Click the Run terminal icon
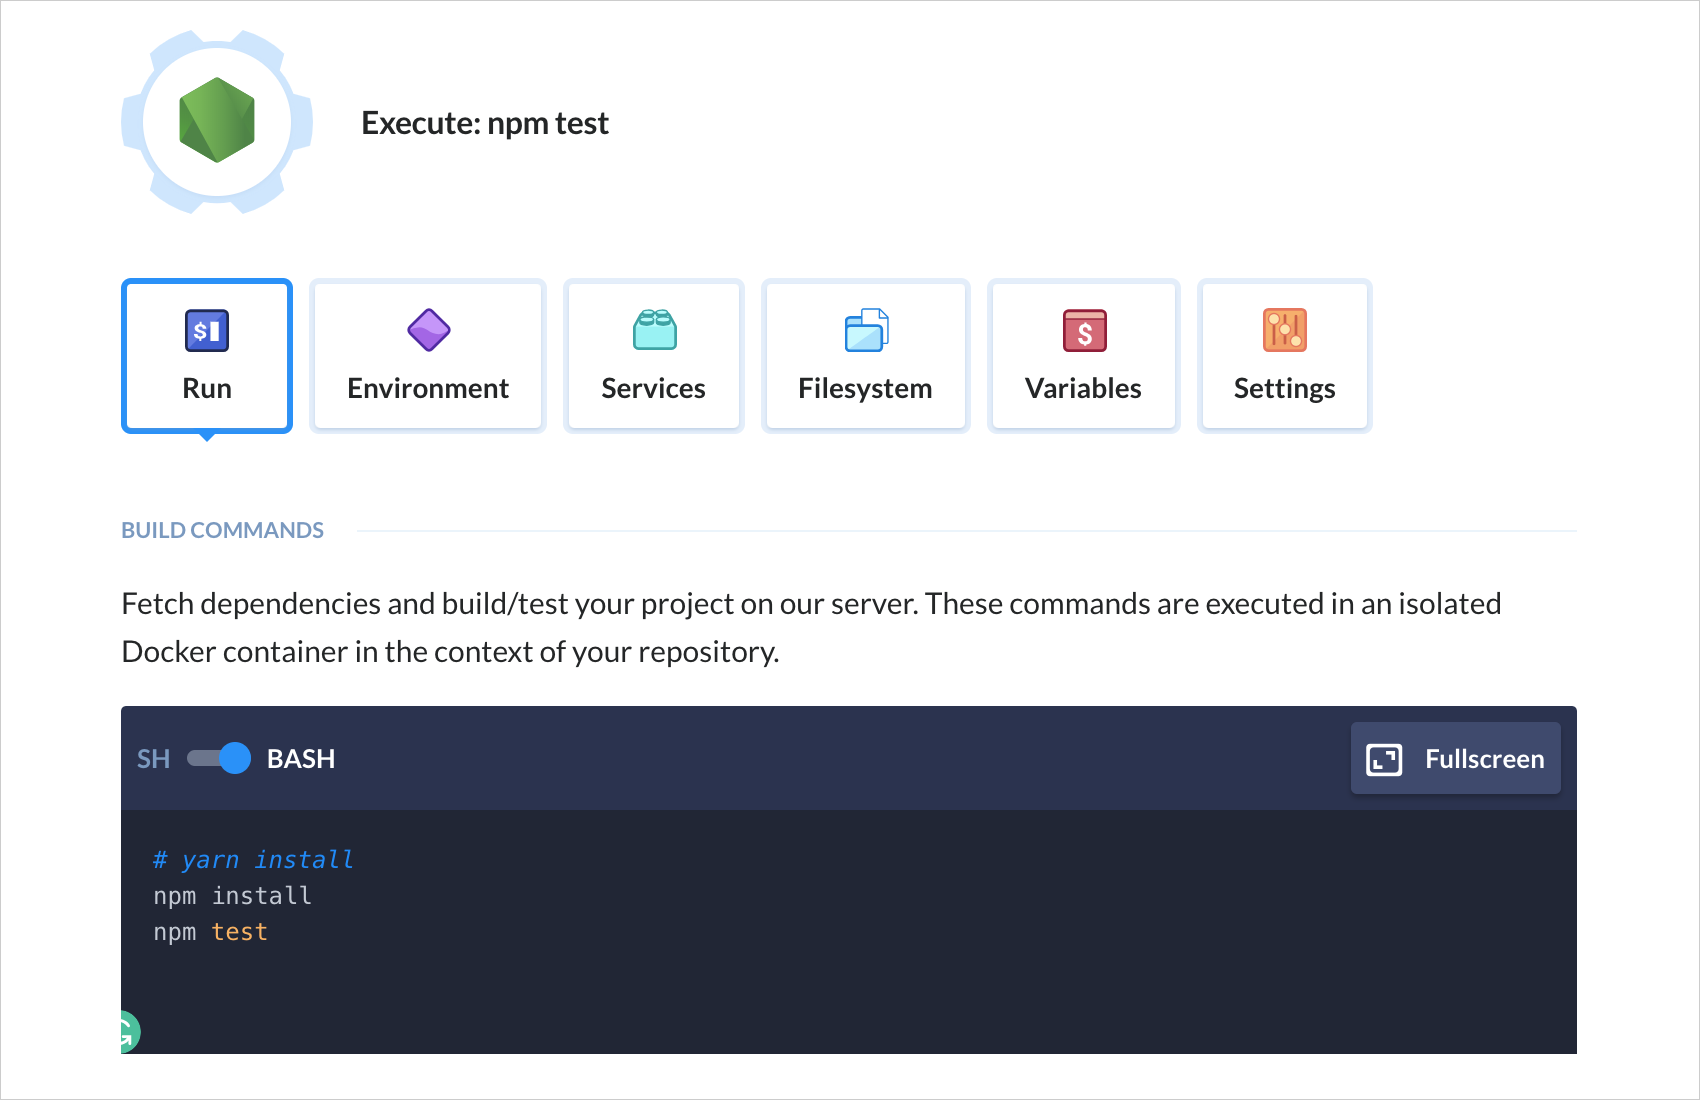 [207, 331]
